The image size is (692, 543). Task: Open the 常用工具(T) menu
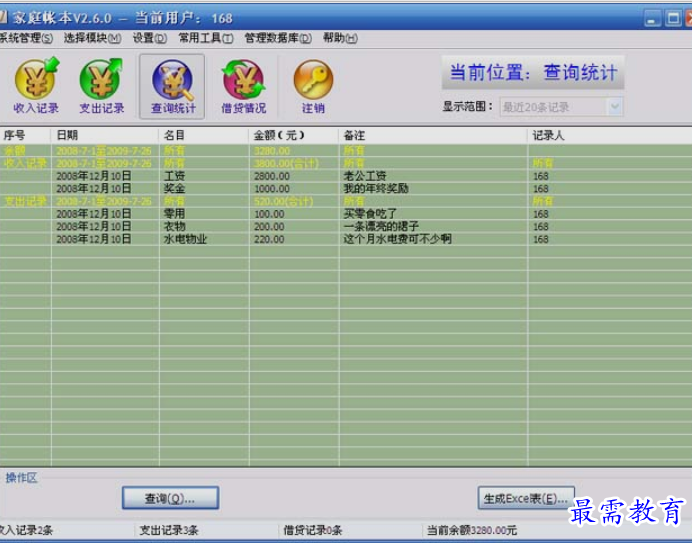206,38
